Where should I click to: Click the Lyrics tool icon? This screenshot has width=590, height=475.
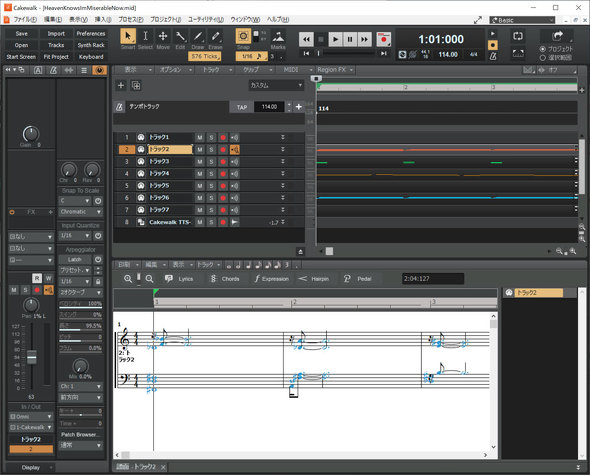click(169, 279)
